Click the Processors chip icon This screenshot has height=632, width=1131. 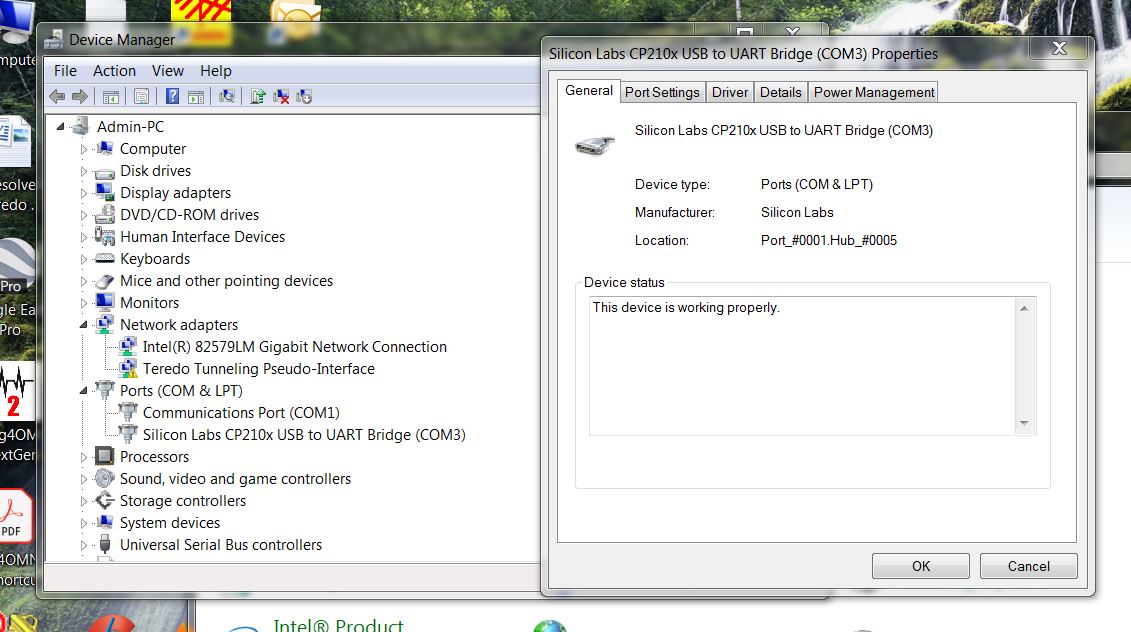105,456
